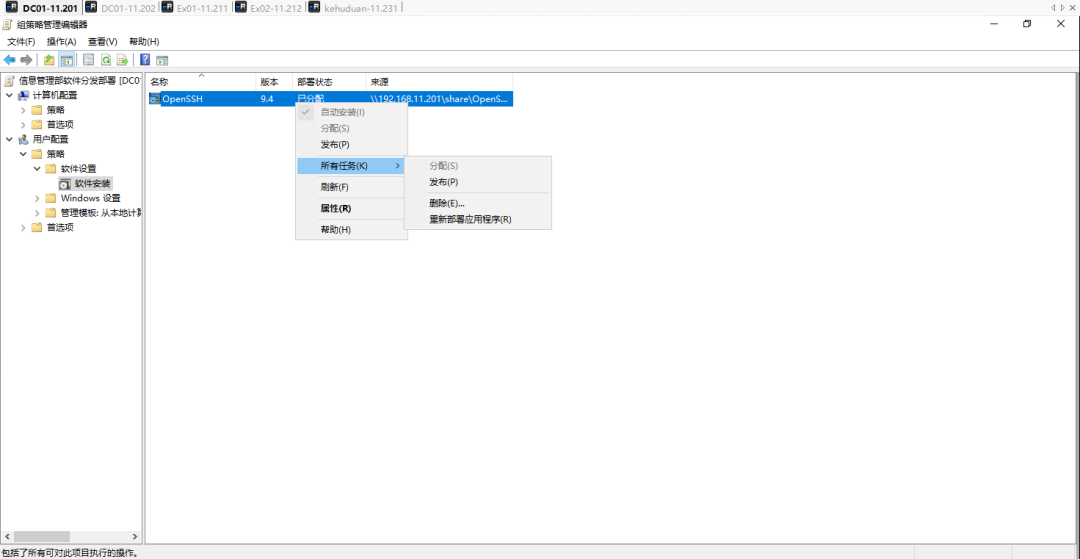Viewport: 1080px width, 559px height.
Task: Select the 信息管理部软件分发部署 root node
Action: [x=79, y=81]
